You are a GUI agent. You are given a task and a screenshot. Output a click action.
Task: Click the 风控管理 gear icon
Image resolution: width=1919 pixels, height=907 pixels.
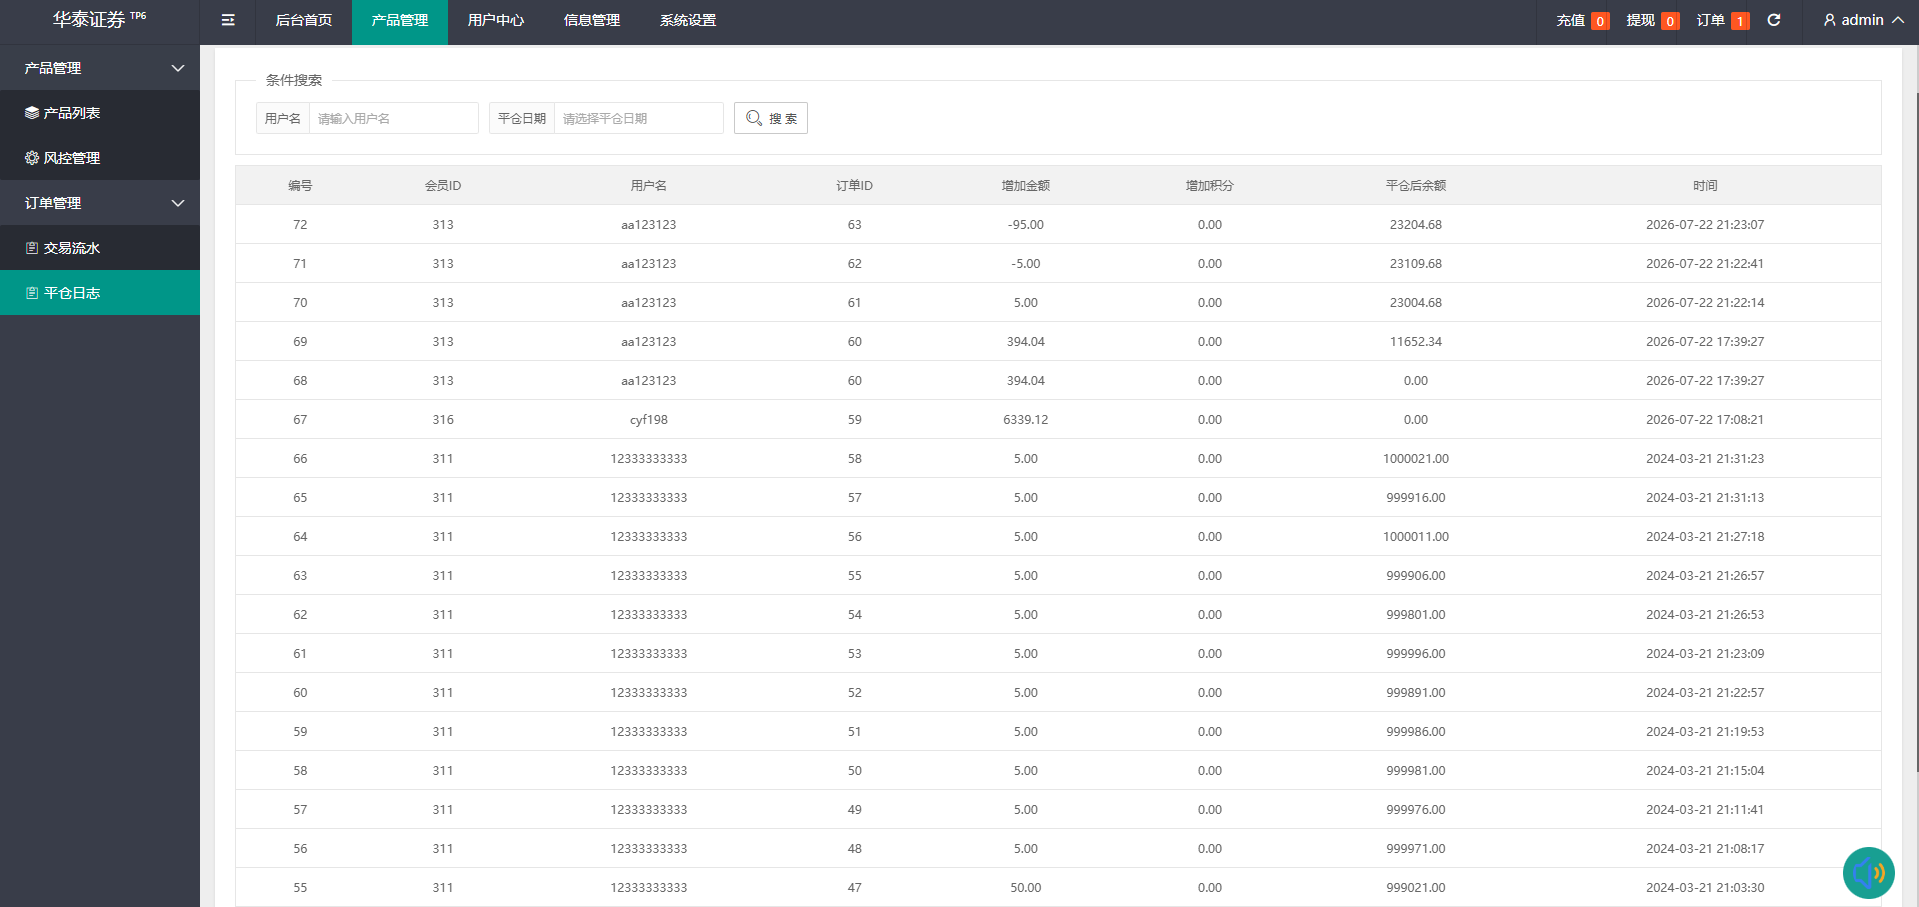pyautogui.click(x=32, y=158)
